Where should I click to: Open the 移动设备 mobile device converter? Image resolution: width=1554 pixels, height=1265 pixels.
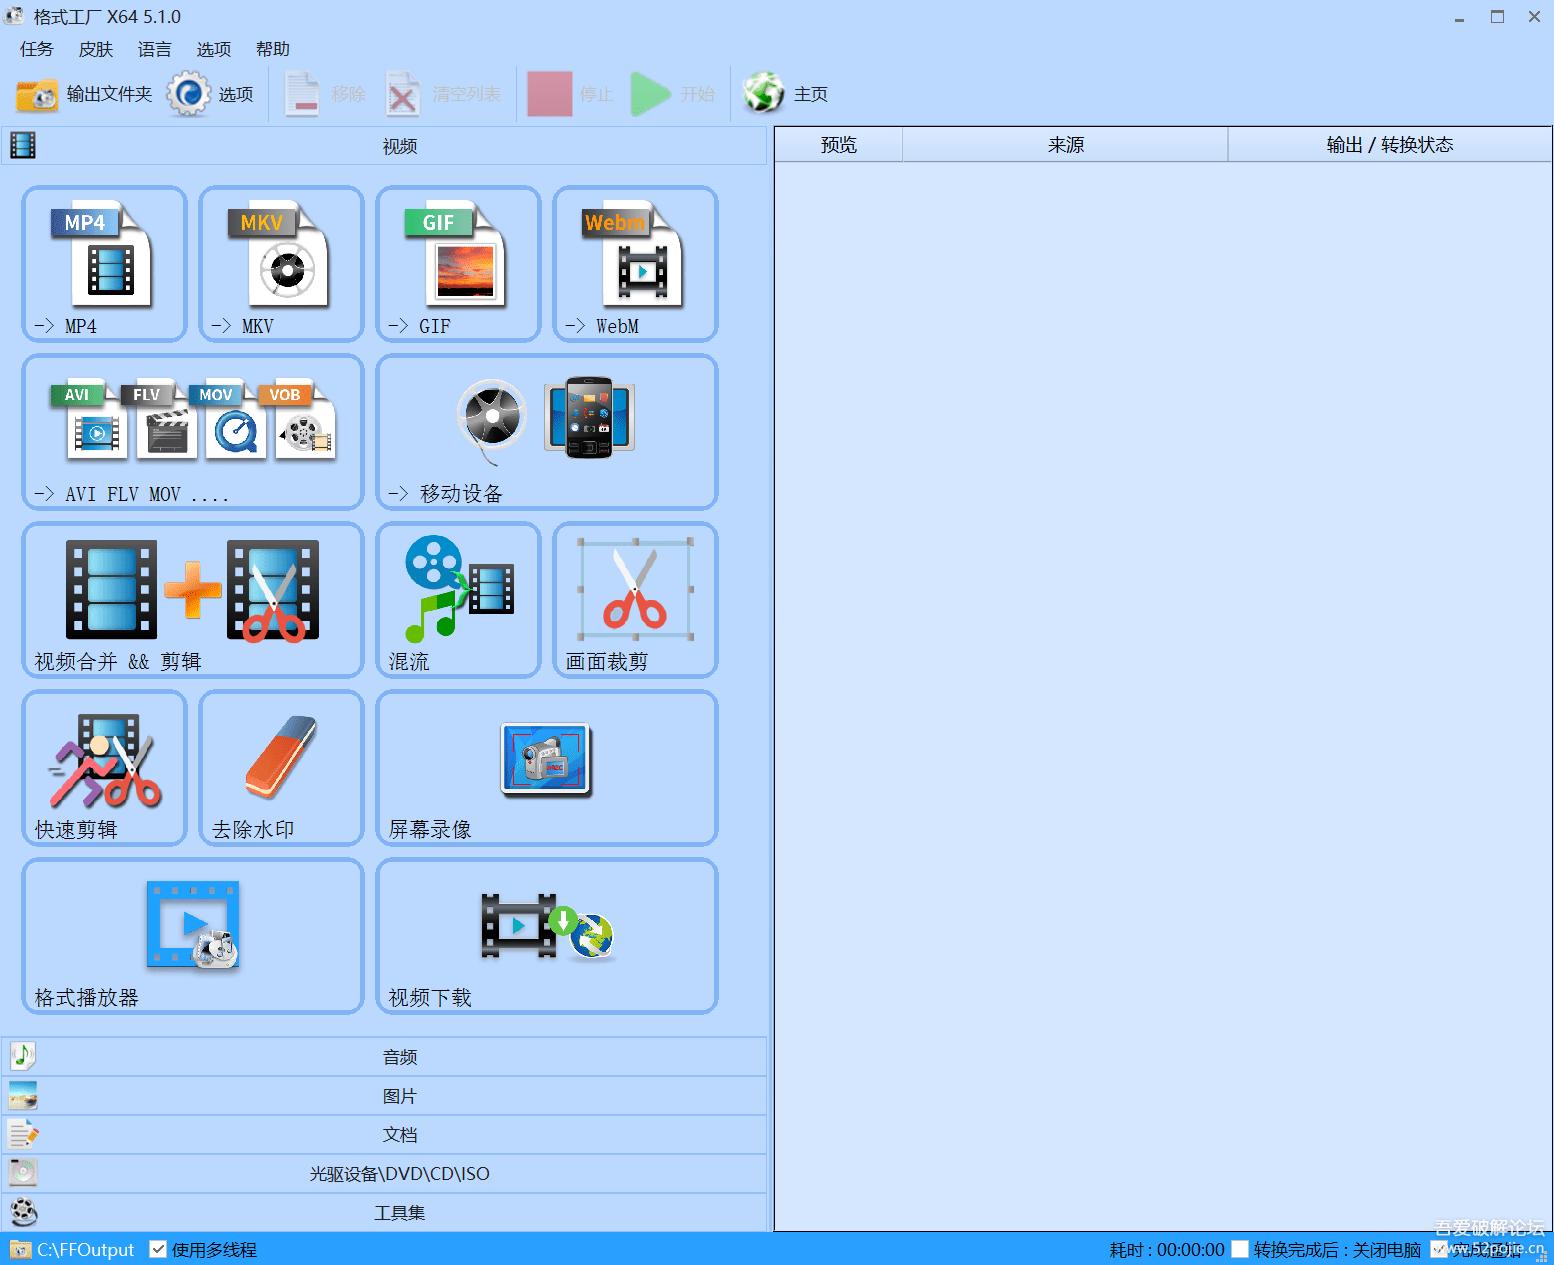[545, 432]
